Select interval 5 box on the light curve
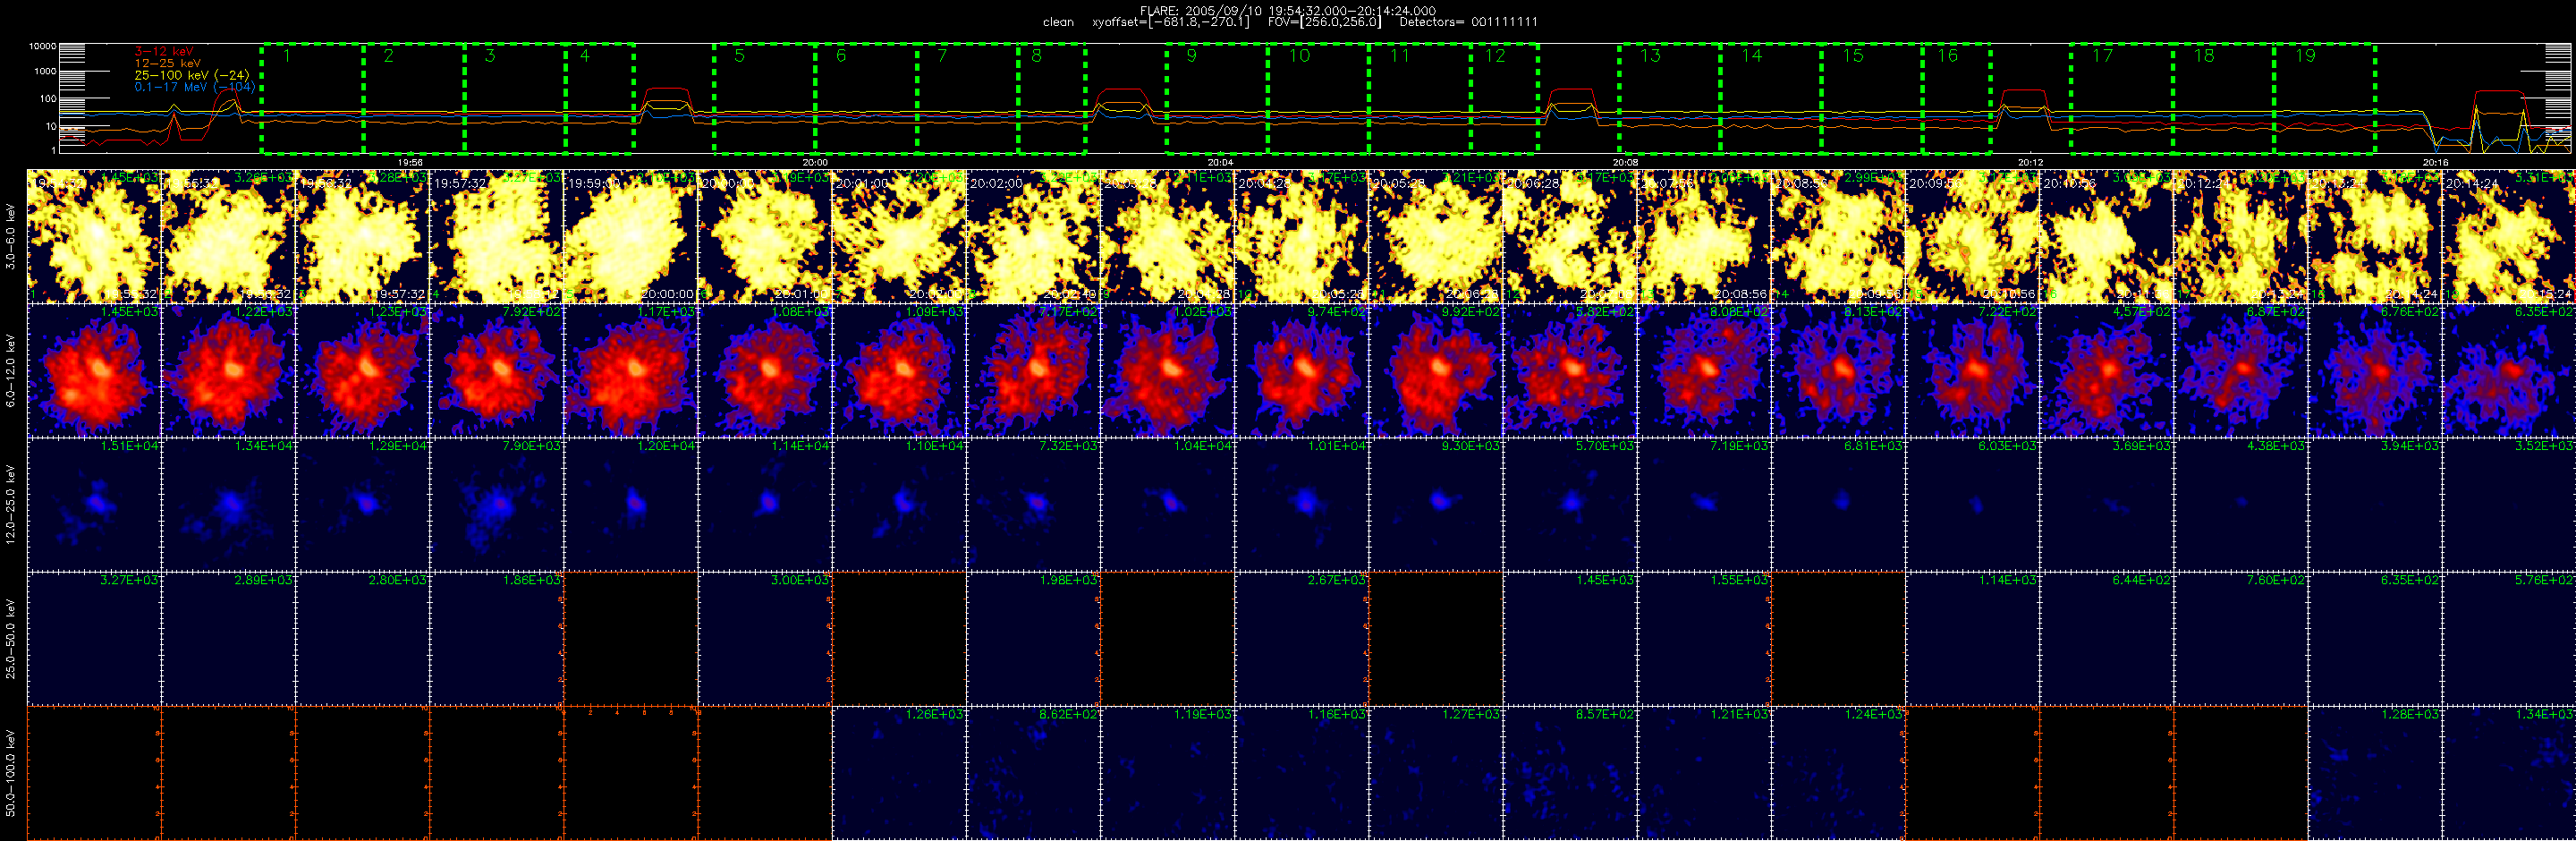This screenshot has height=841, width=2576. tap(765, 98)
